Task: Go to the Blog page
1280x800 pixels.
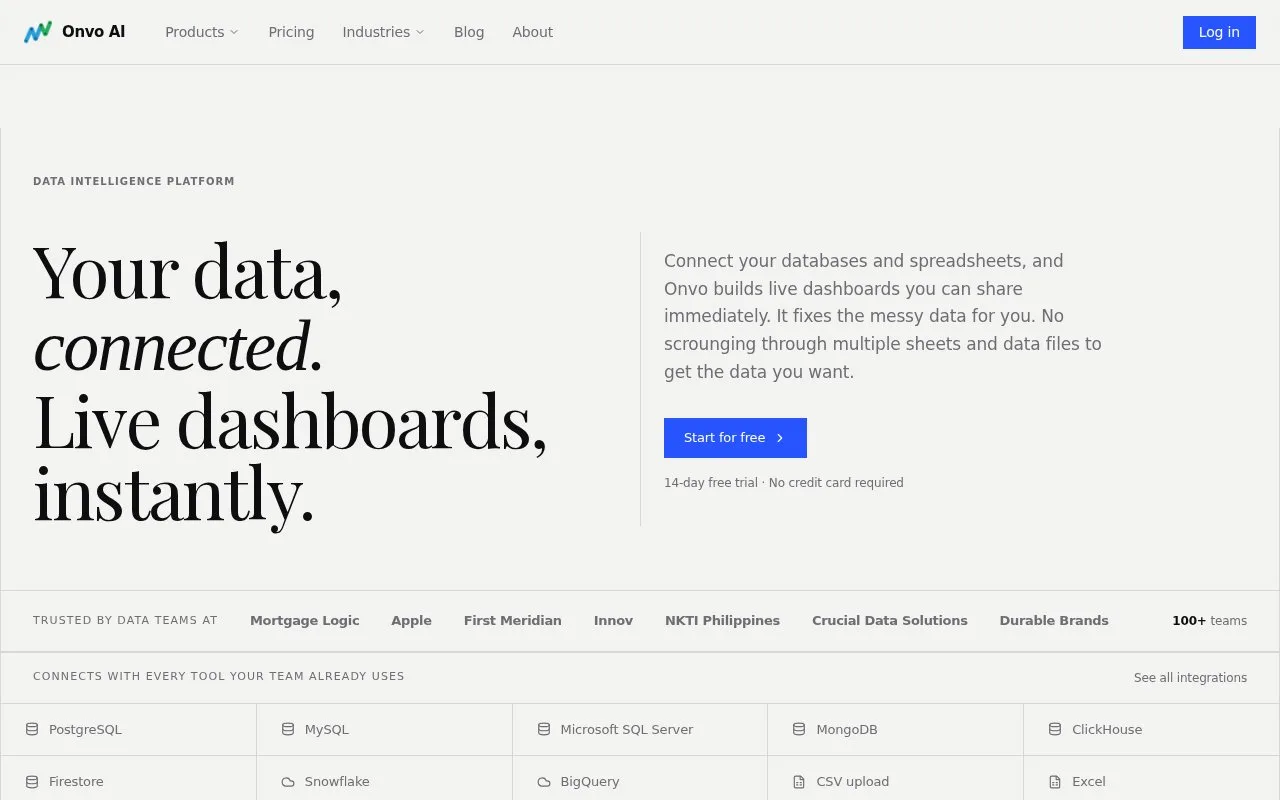Action: pyautogui.click(x=469, y=32)
